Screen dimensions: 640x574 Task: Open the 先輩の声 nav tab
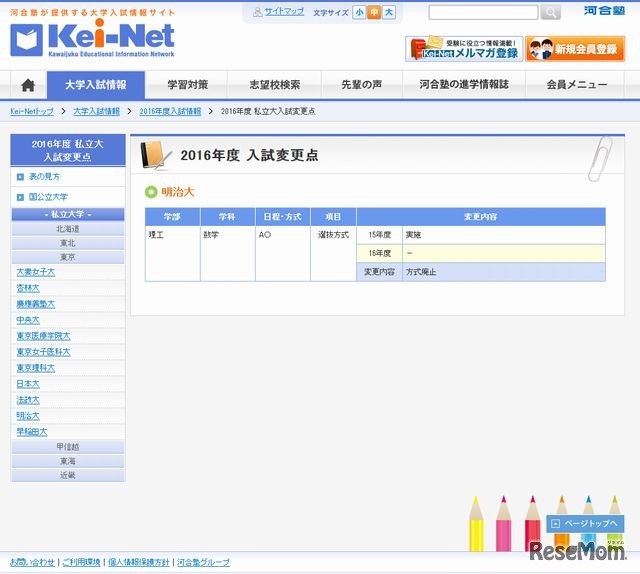click(x=362, y=85)
